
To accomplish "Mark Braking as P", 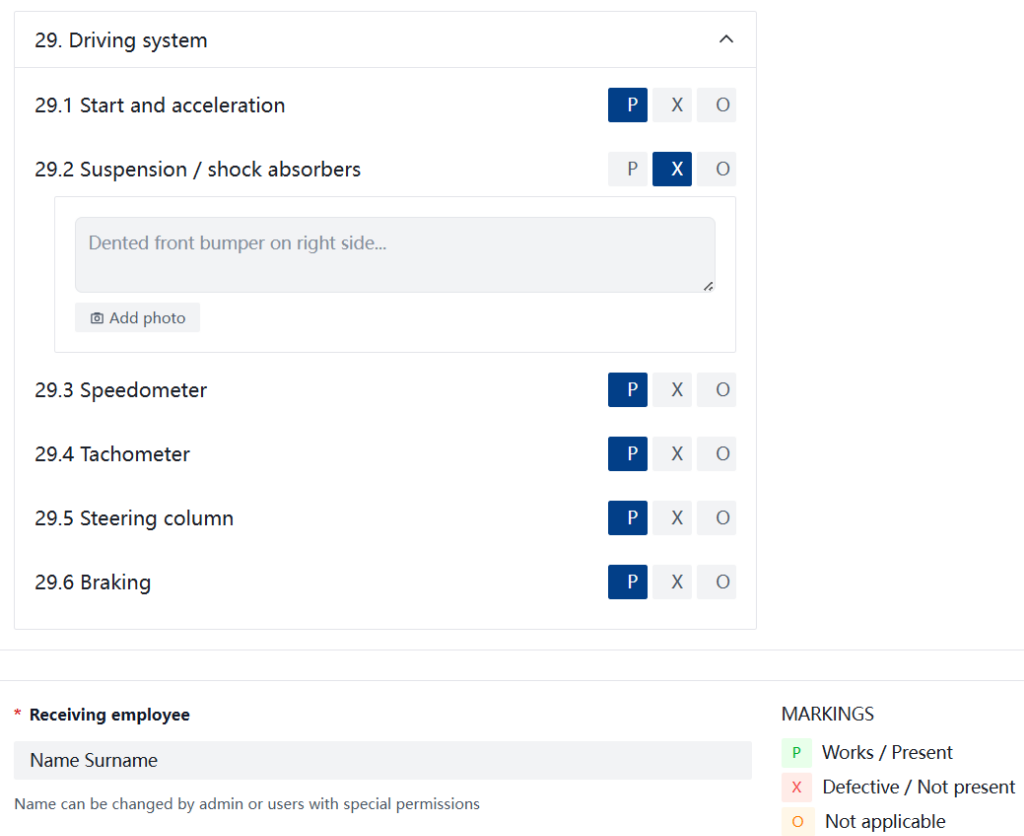I will point(628,581).
